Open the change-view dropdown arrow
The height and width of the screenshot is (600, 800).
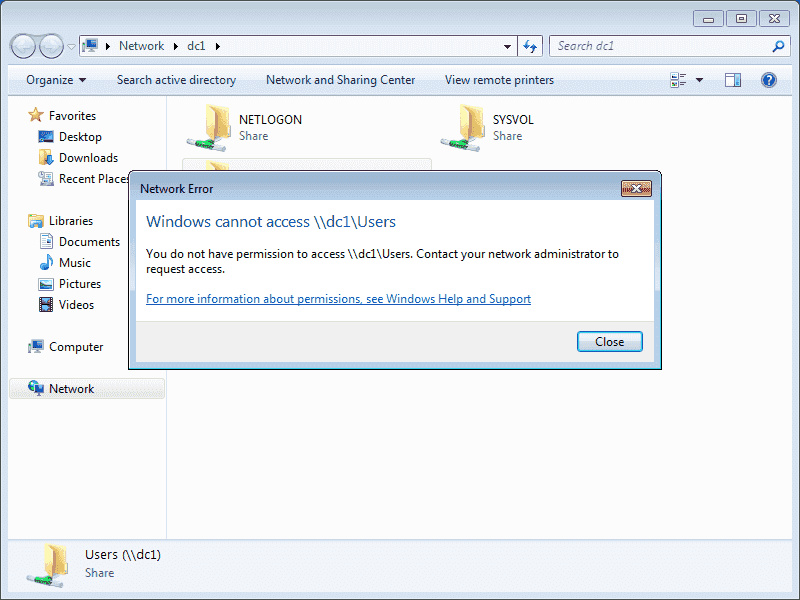[699, 79]
